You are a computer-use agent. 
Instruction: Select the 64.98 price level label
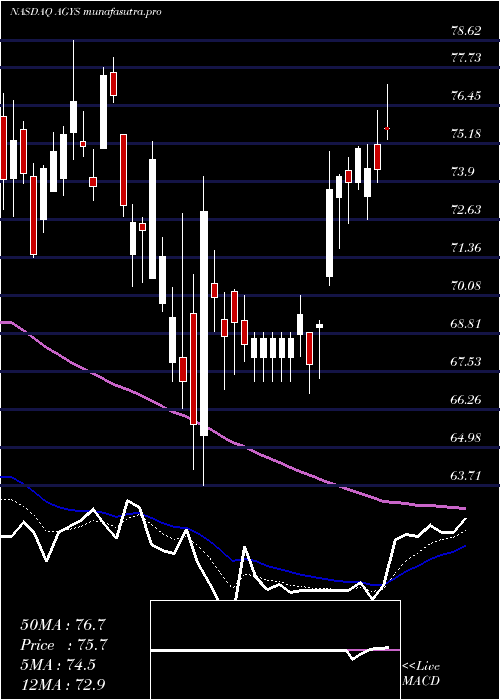tap(466, 438)
